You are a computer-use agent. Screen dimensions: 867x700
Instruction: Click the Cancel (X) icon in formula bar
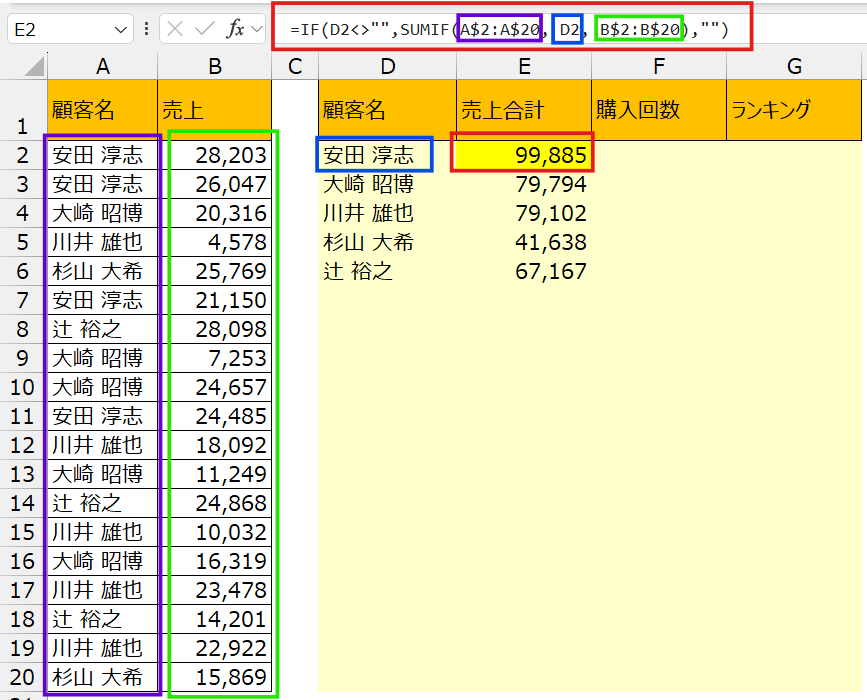[176, 30]
